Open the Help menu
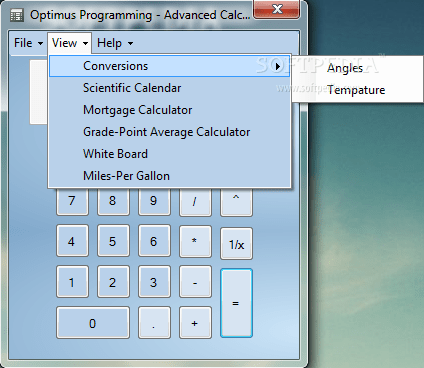Image resolution: width=424 pixels, height=368 pixels. (x=115, y=43)
